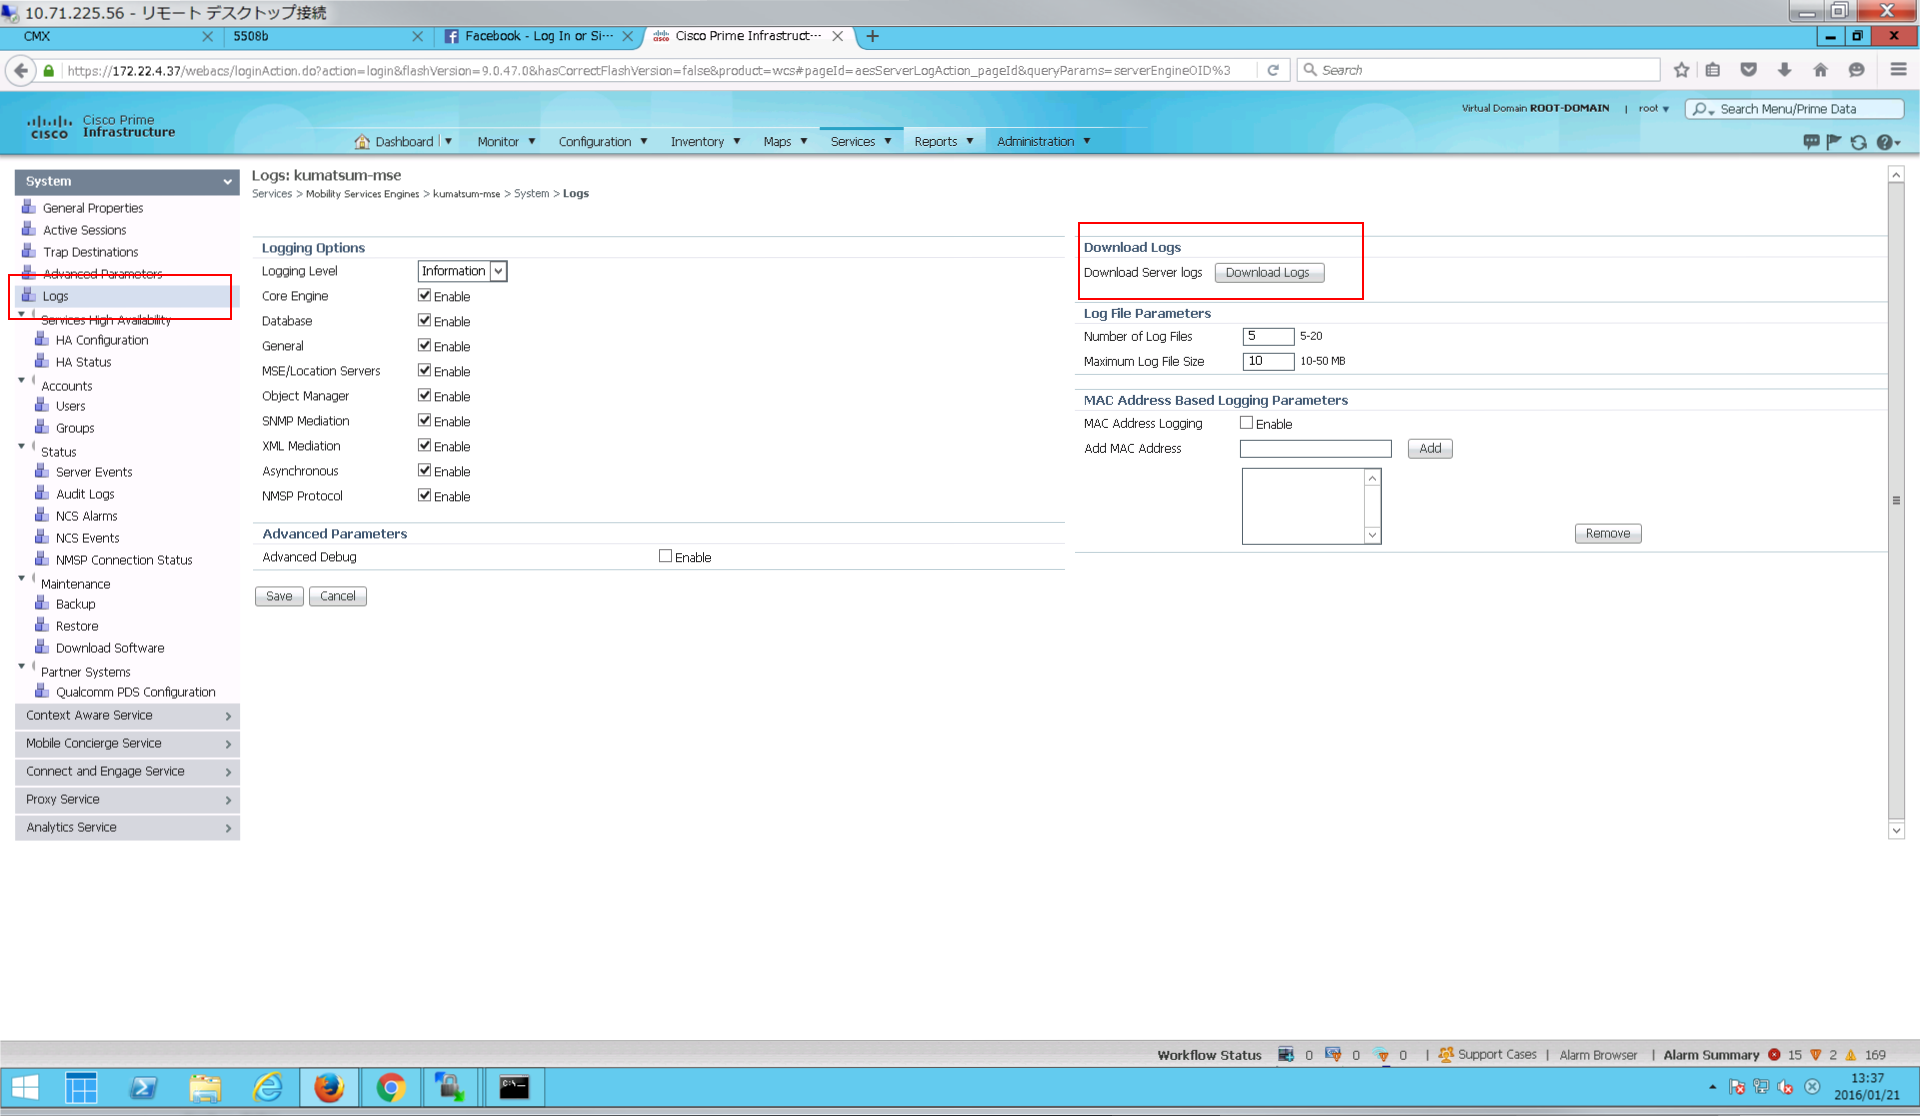
Task: Open the root user dropdown
Action: pyautogui.click(x=1654, y=109)
